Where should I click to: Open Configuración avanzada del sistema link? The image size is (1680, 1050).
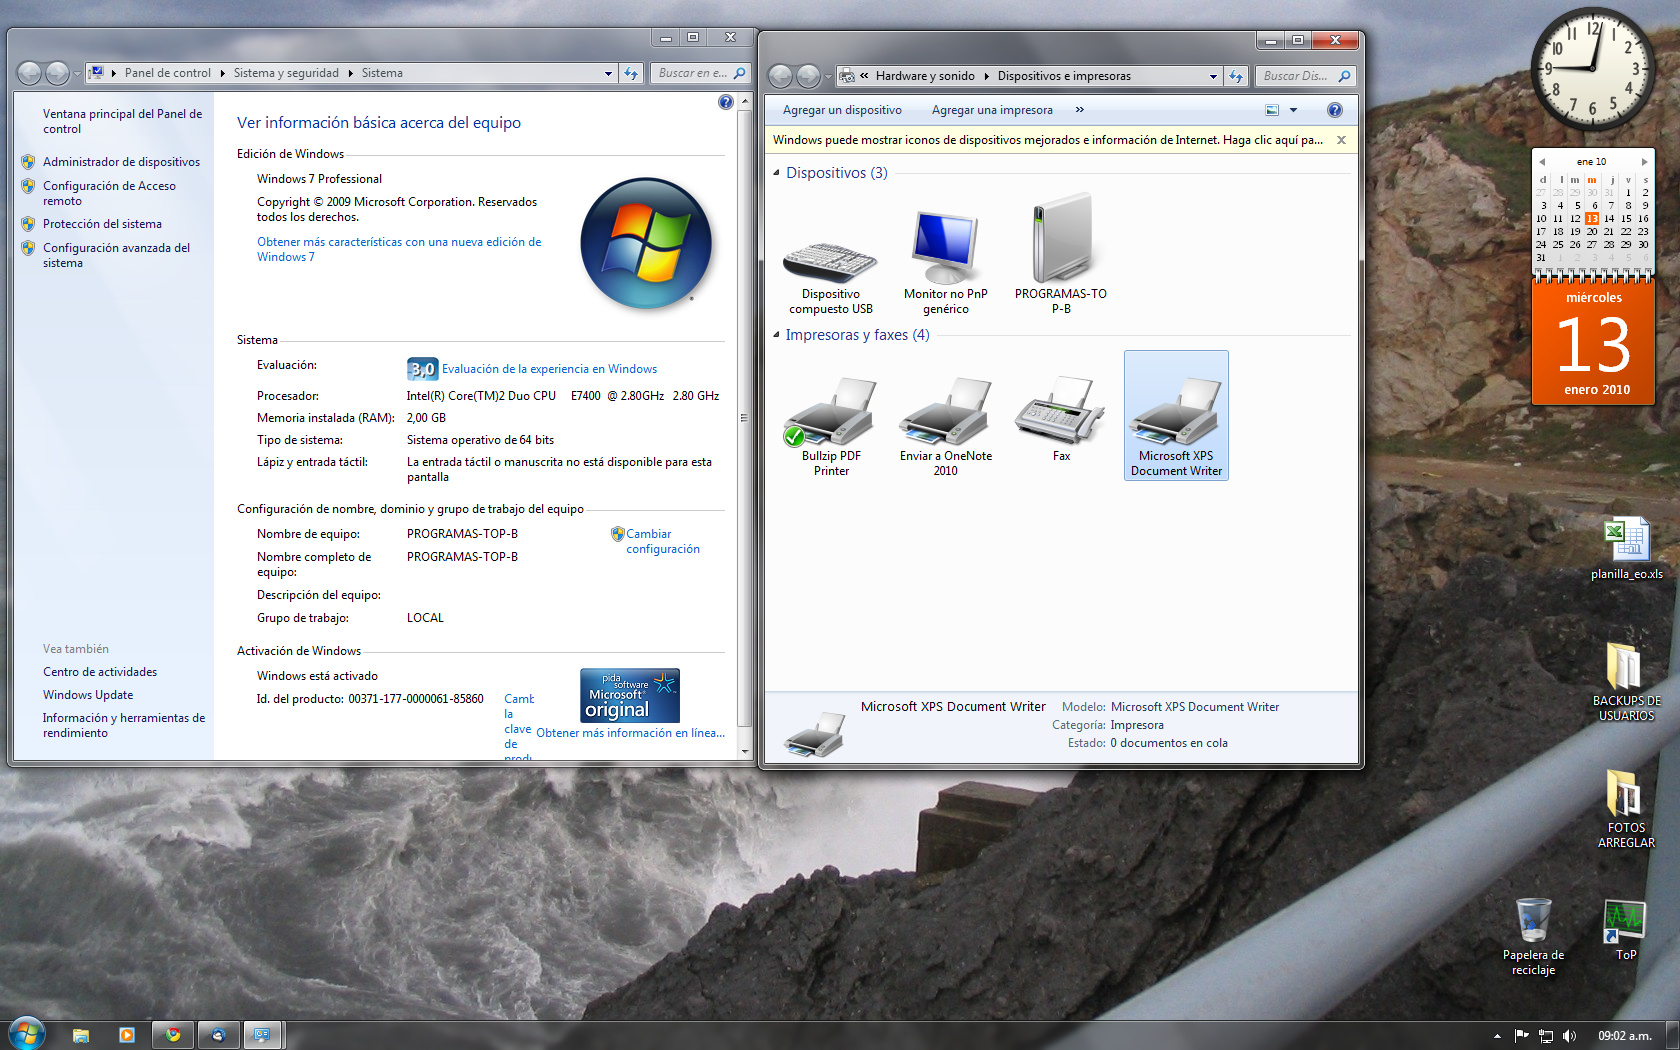click(x=116, y=255)
